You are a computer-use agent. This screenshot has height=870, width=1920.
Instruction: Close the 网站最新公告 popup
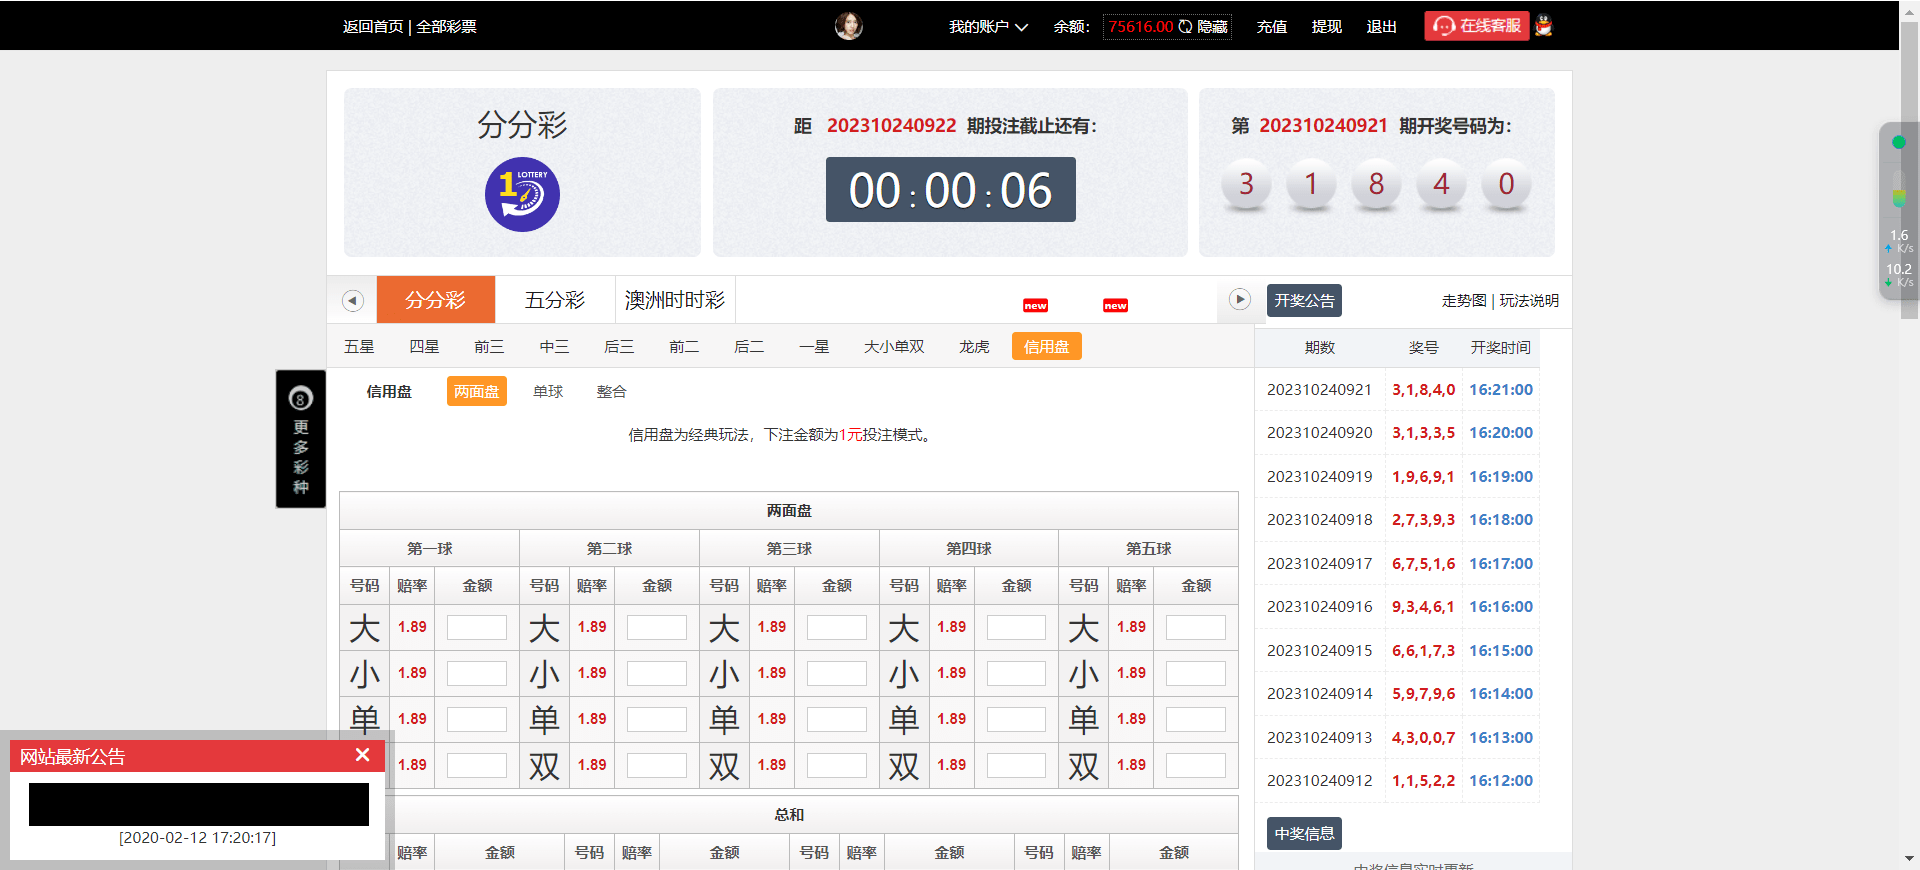[x=363, y=755]
